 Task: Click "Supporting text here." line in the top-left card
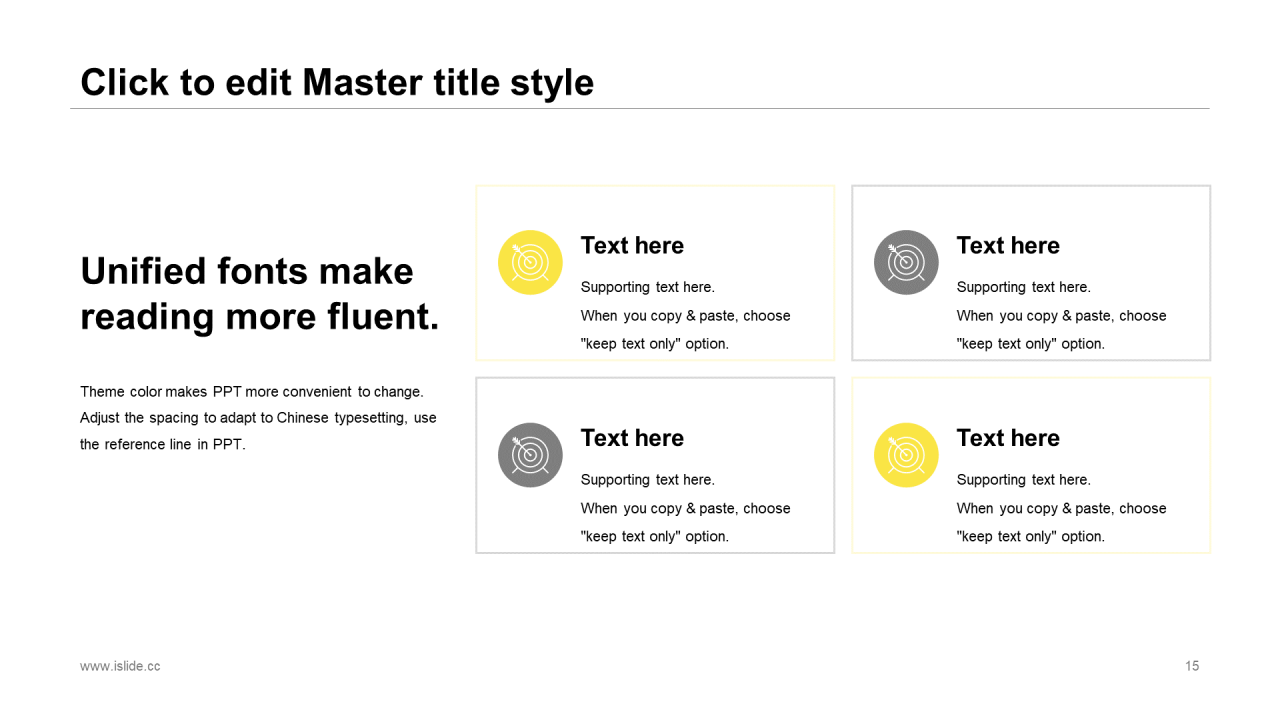[647, 287]
